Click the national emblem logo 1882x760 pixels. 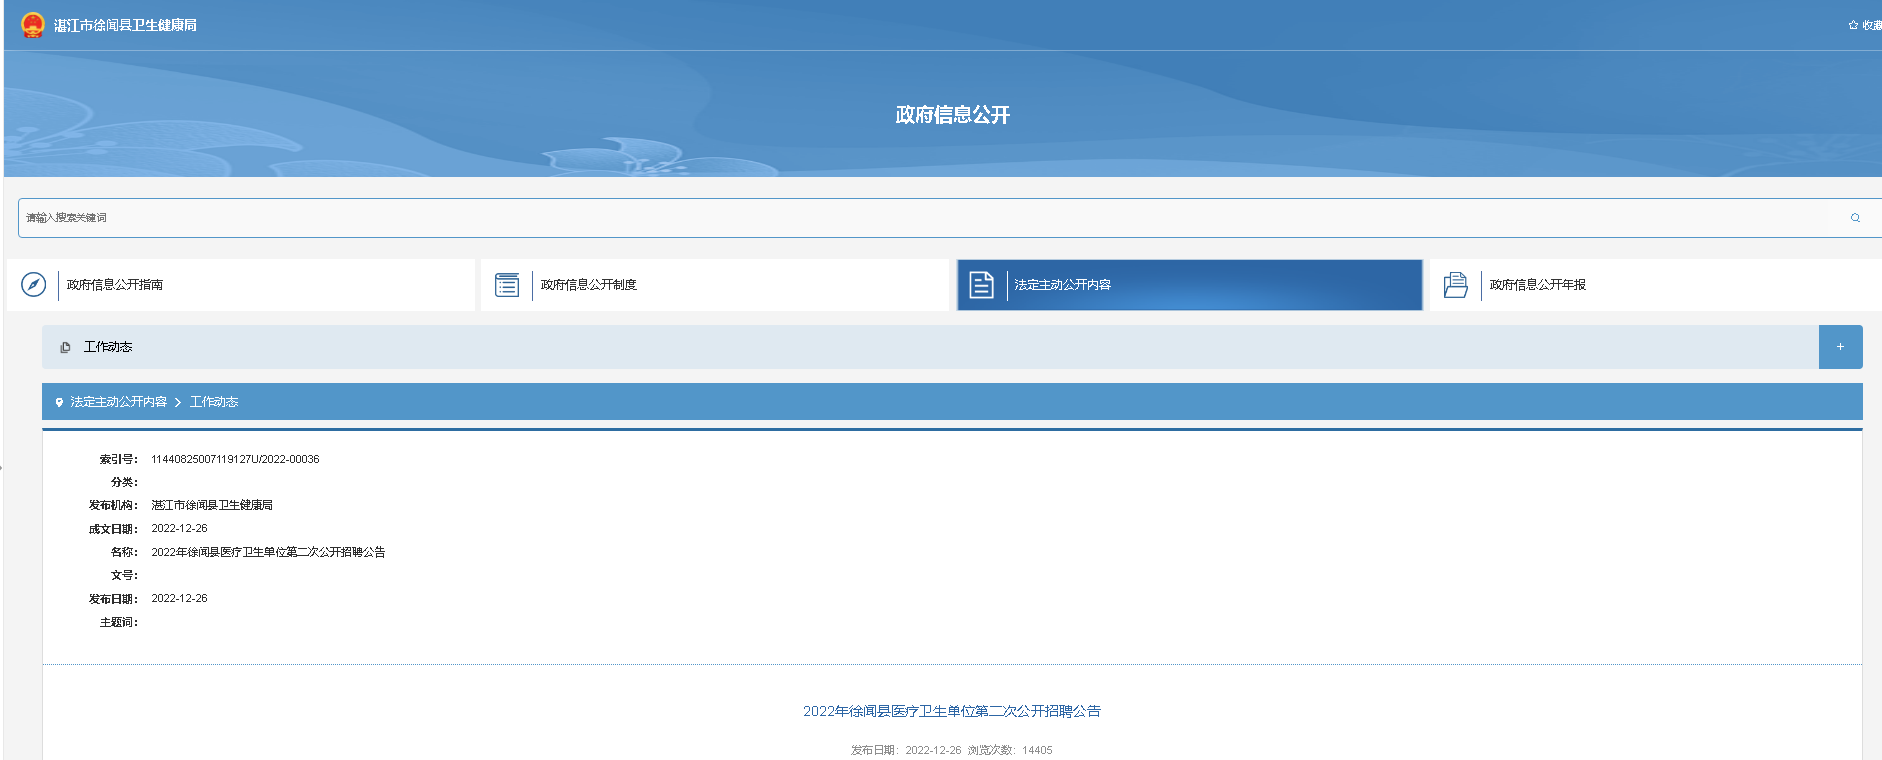(x=33, y=25)
